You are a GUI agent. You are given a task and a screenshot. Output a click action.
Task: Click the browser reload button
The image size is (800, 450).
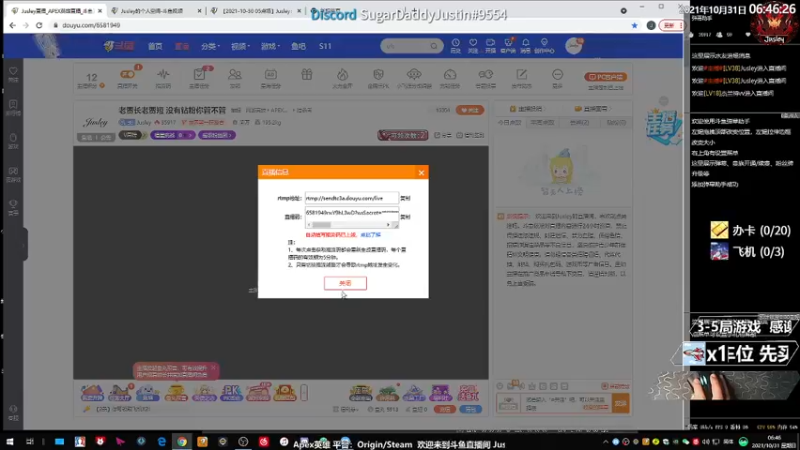(x=39, y=25)
